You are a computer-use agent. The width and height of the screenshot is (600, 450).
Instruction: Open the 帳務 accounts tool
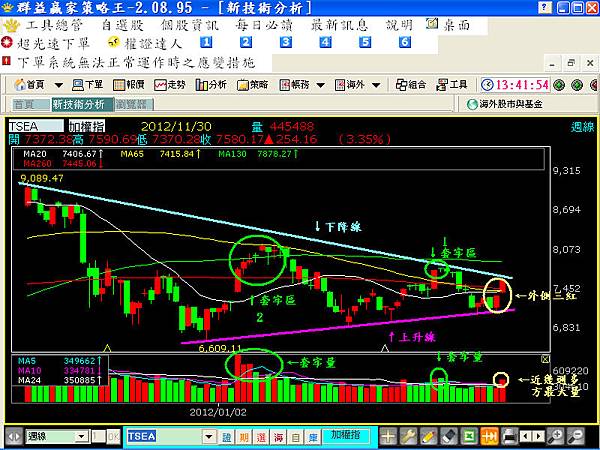tap(294, 85)
